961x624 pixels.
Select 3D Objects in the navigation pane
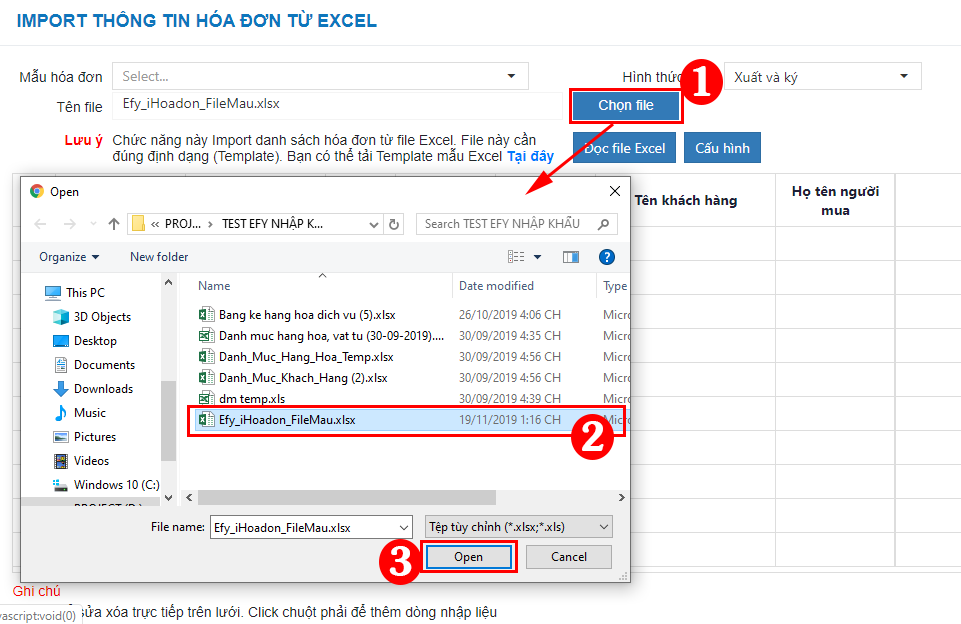pos(102,317)
